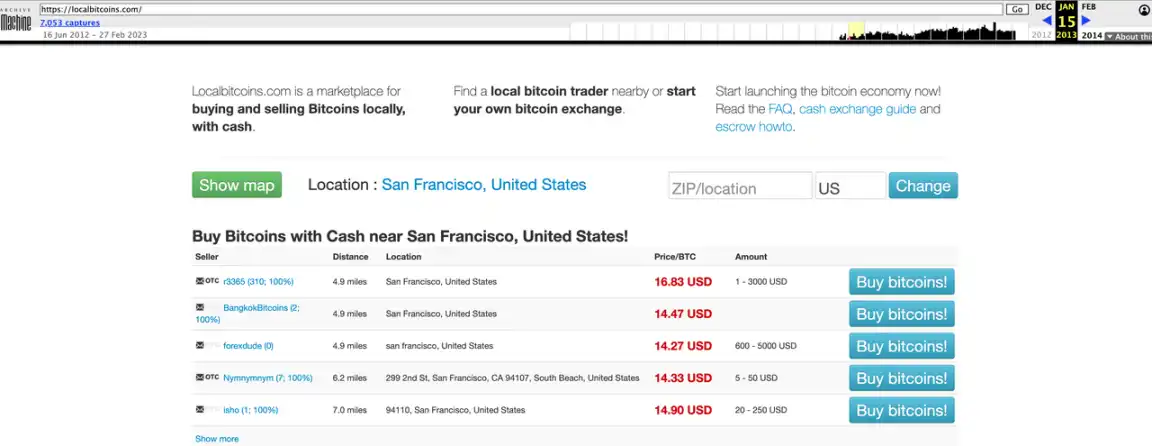
Task: Click amount 600 - 5000 USD
Action: click(x=766, y=346)
